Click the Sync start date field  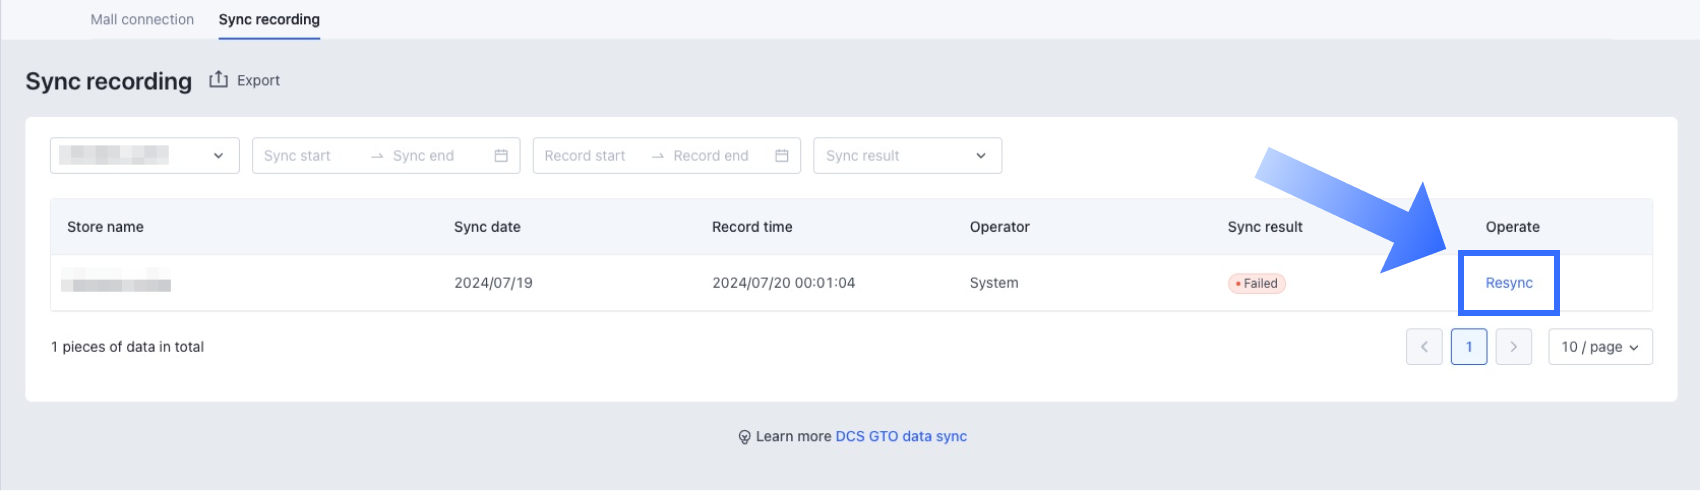click(x=298, y=156)
